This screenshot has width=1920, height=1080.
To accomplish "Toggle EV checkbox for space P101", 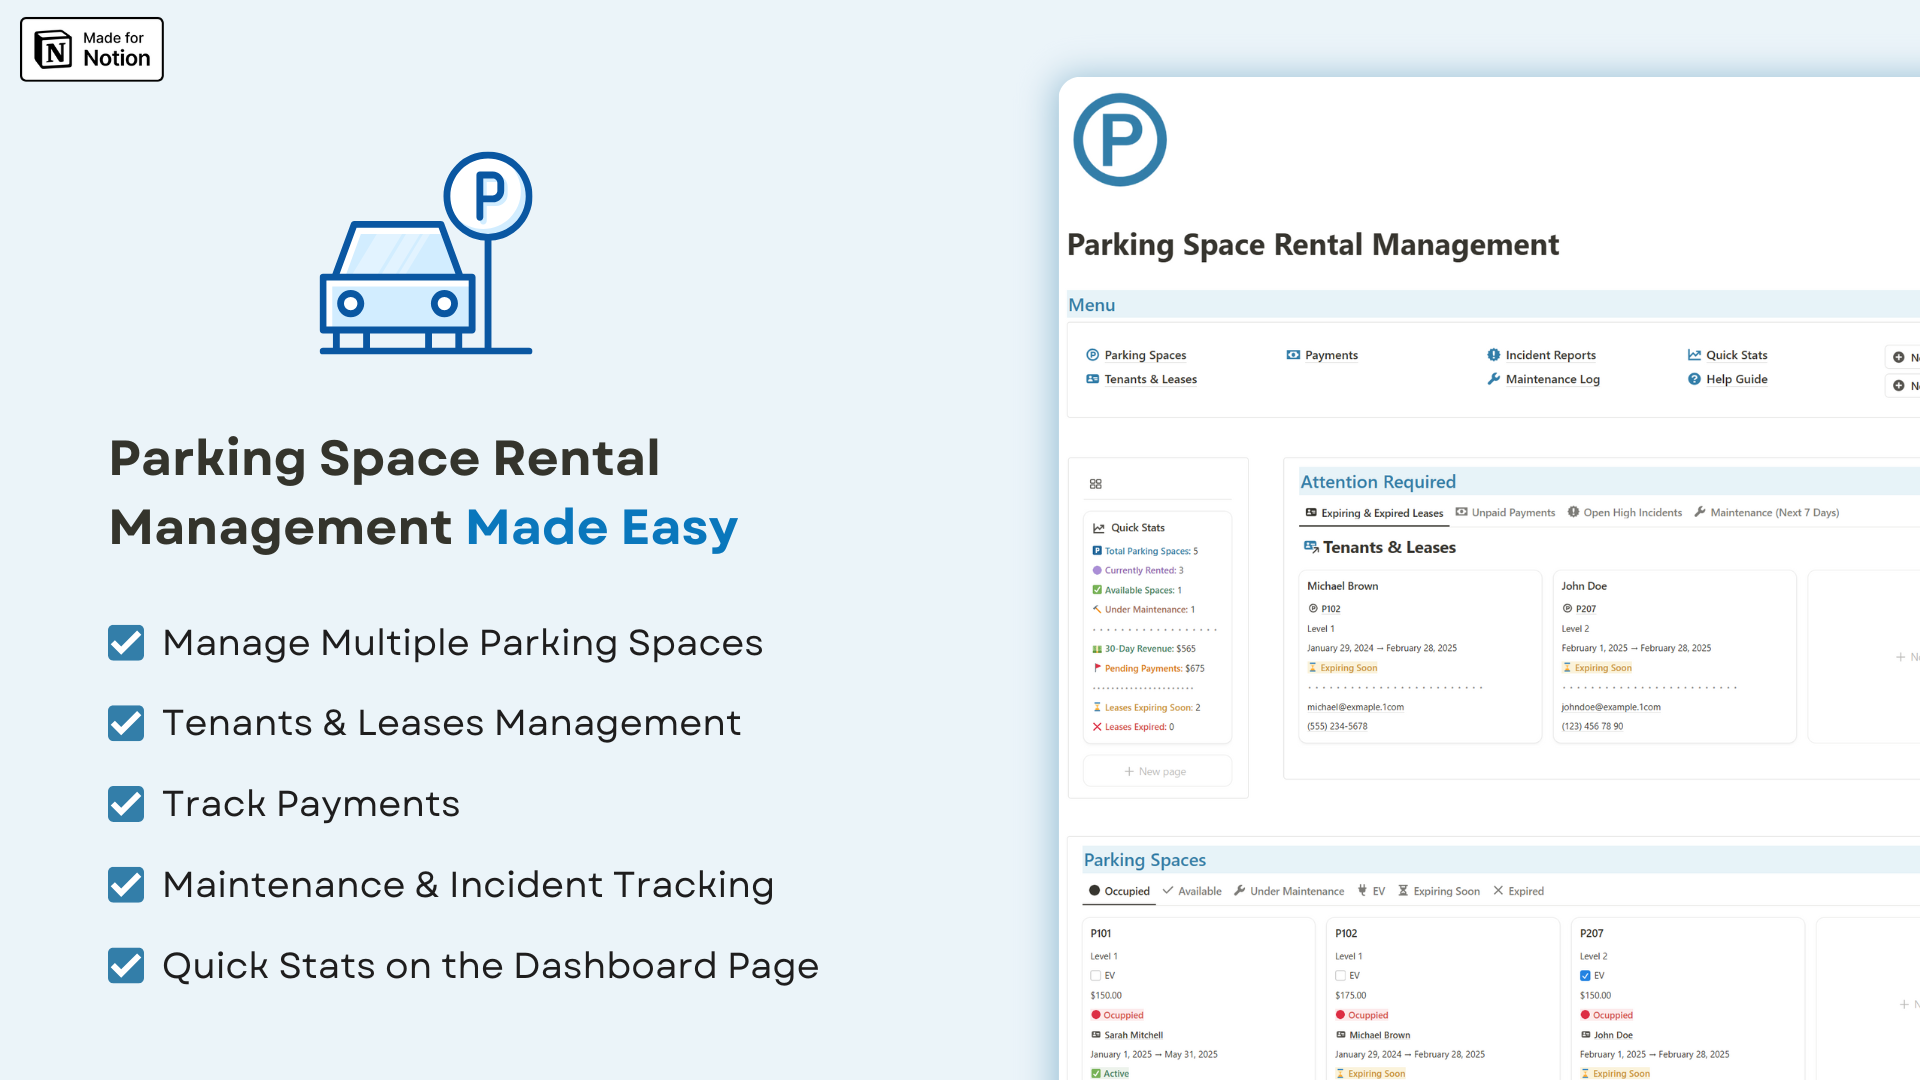I will 1096,976.
